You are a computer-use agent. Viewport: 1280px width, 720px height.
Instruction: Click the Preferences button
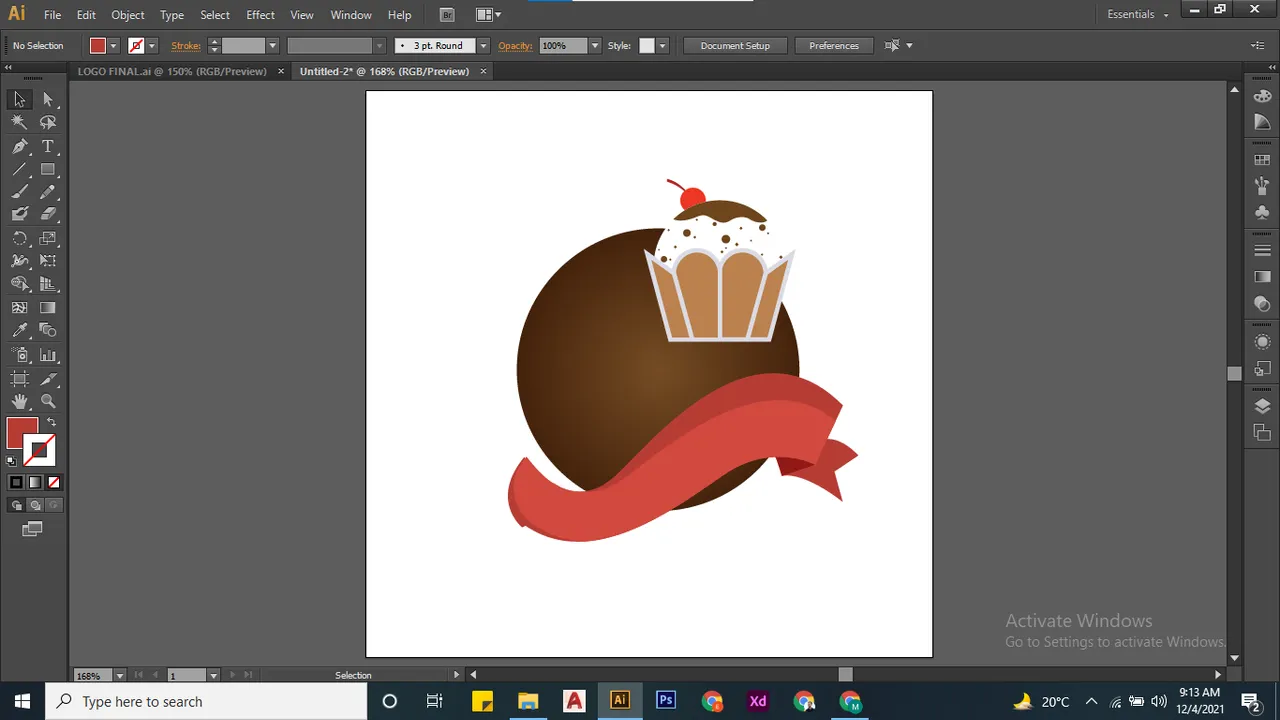[x=834, y=46]
